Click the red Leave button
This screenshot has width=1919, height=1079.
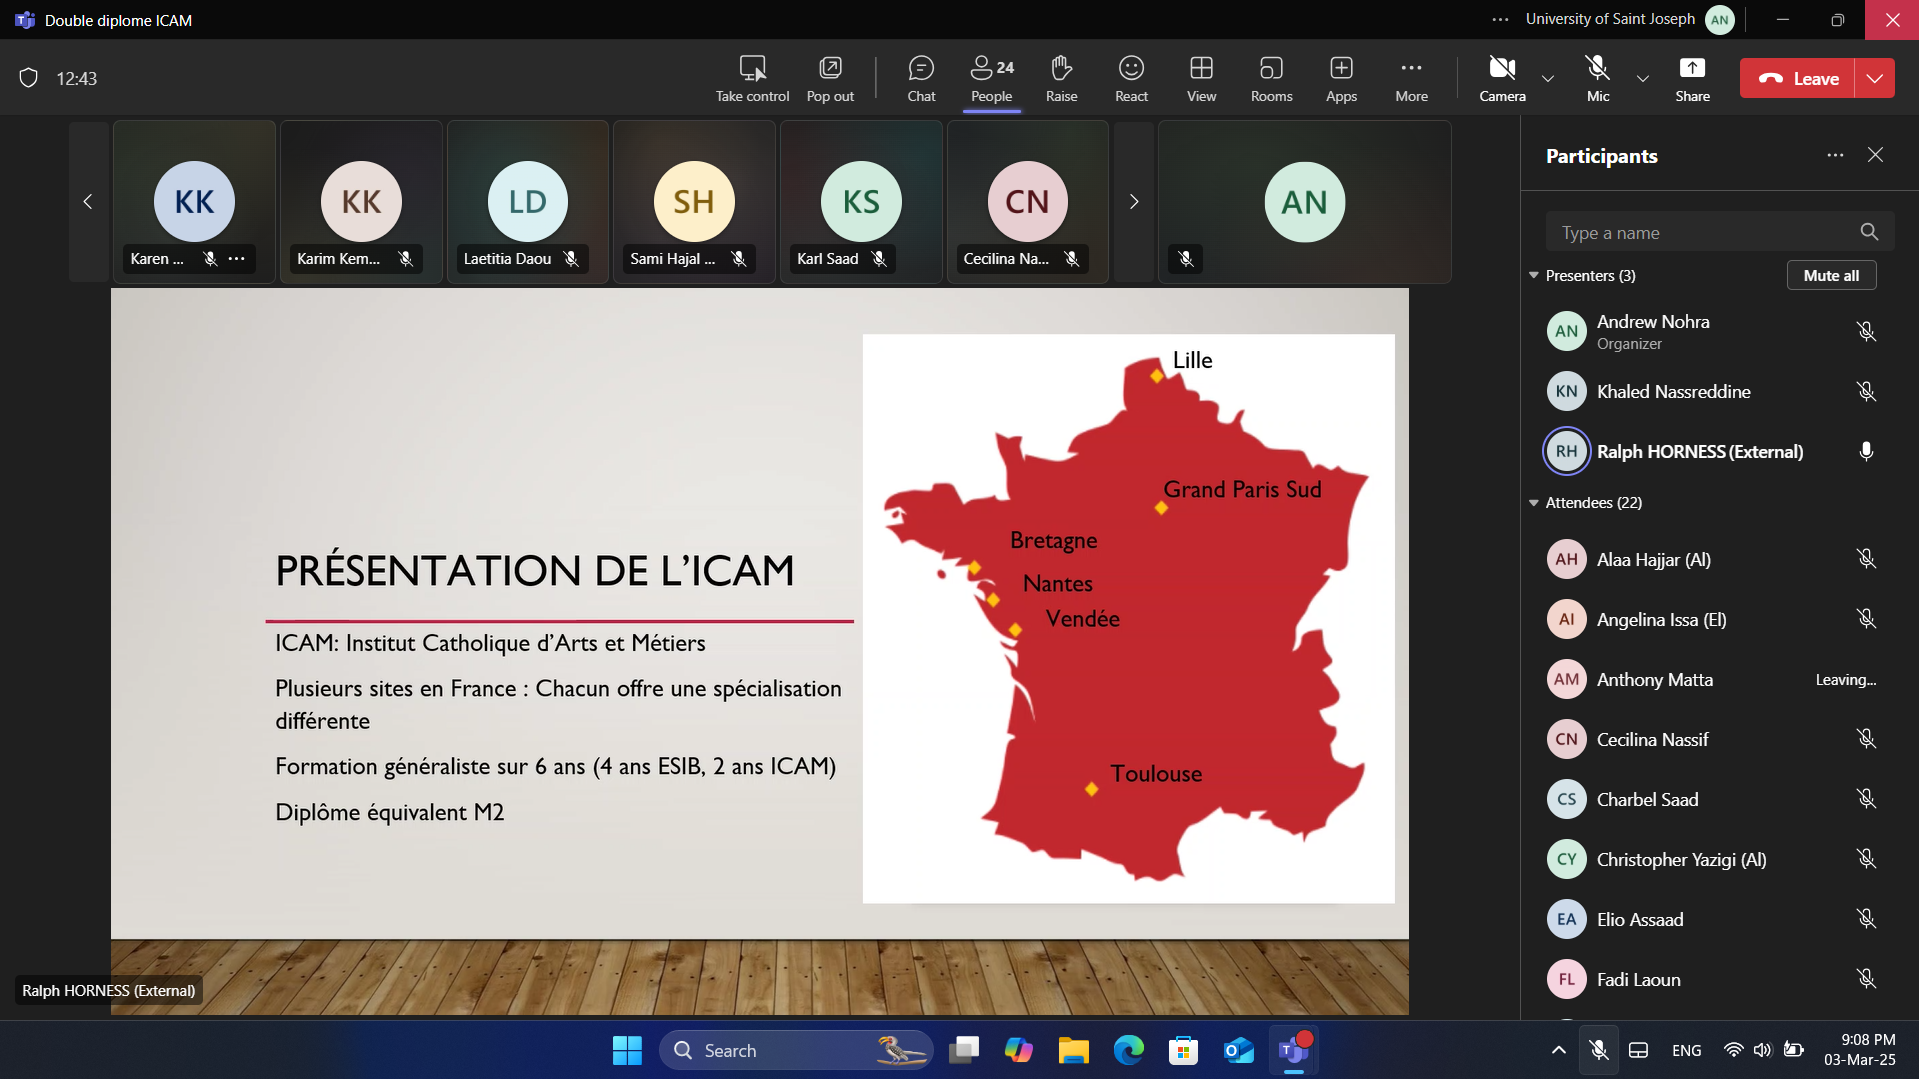[1798, 78]
